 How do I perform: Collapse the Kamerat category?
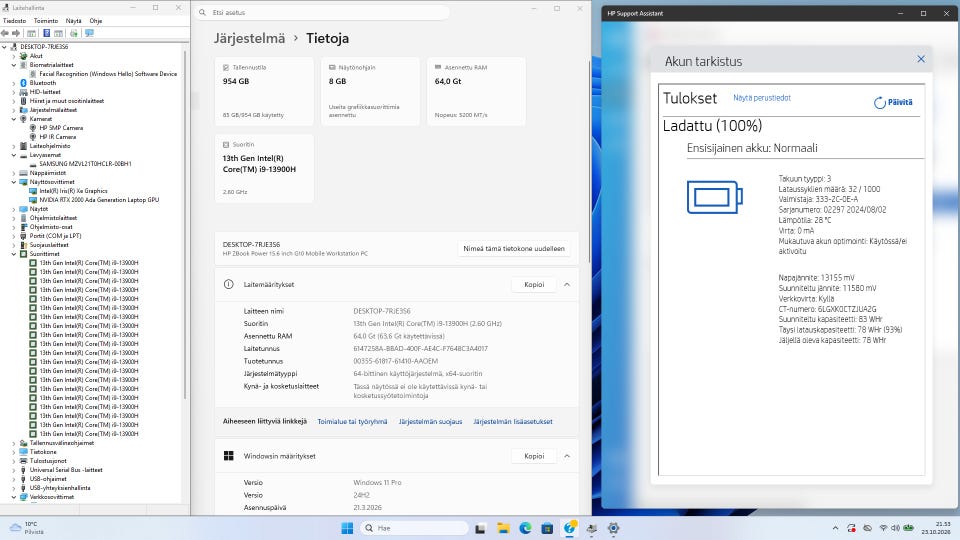14,119
